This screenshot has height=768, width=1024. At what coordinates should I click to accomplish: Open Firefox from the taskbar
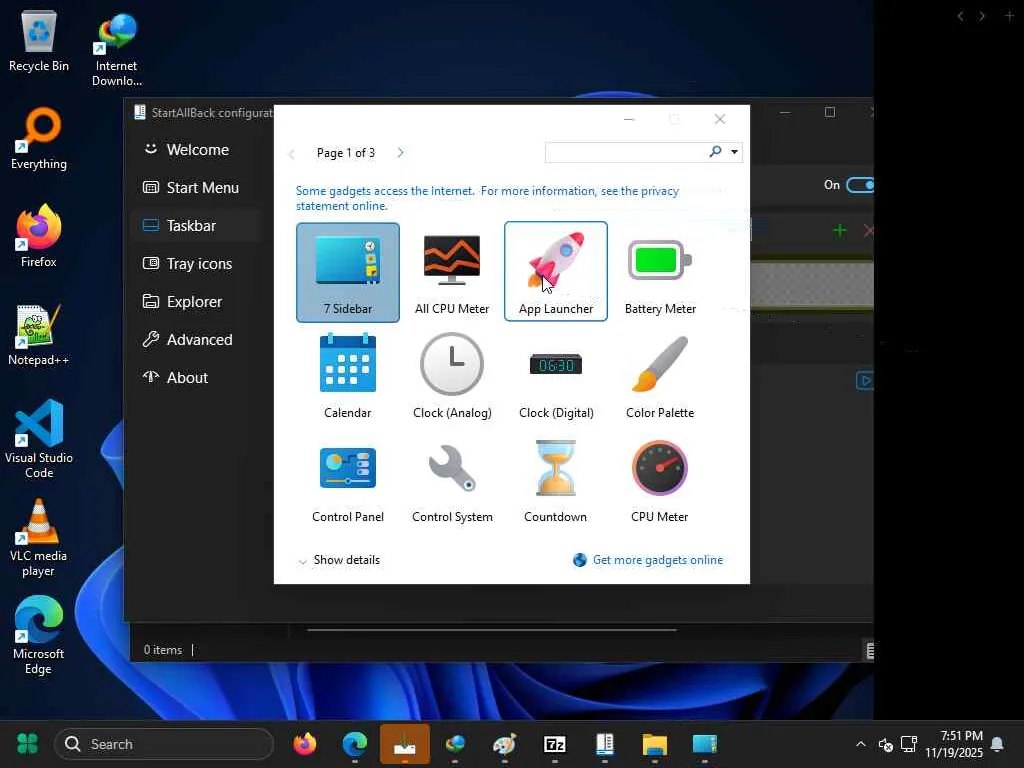(304, 744)
